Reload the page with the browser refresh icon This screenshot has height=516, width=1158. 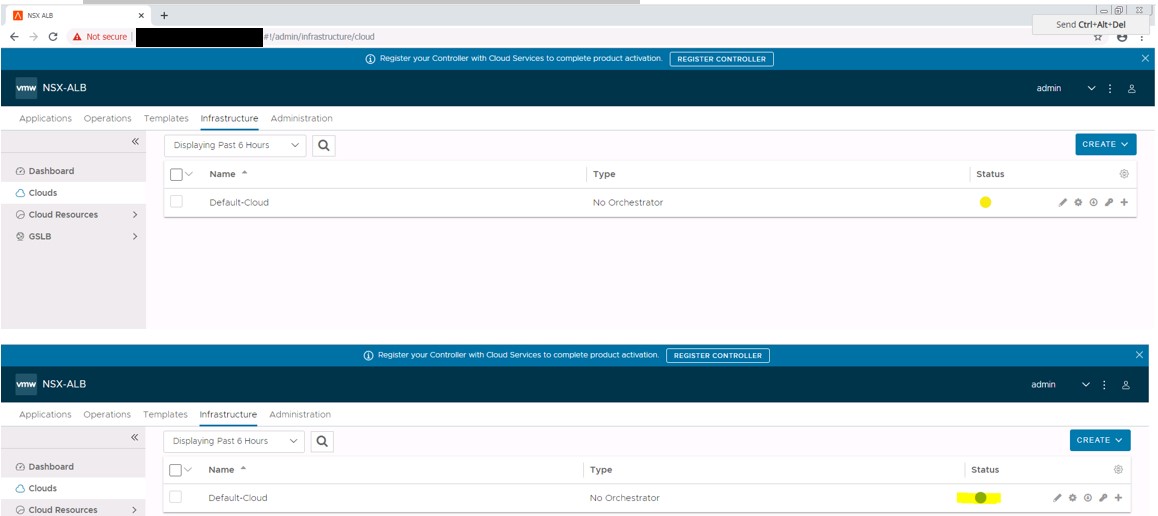coord(53,36)
